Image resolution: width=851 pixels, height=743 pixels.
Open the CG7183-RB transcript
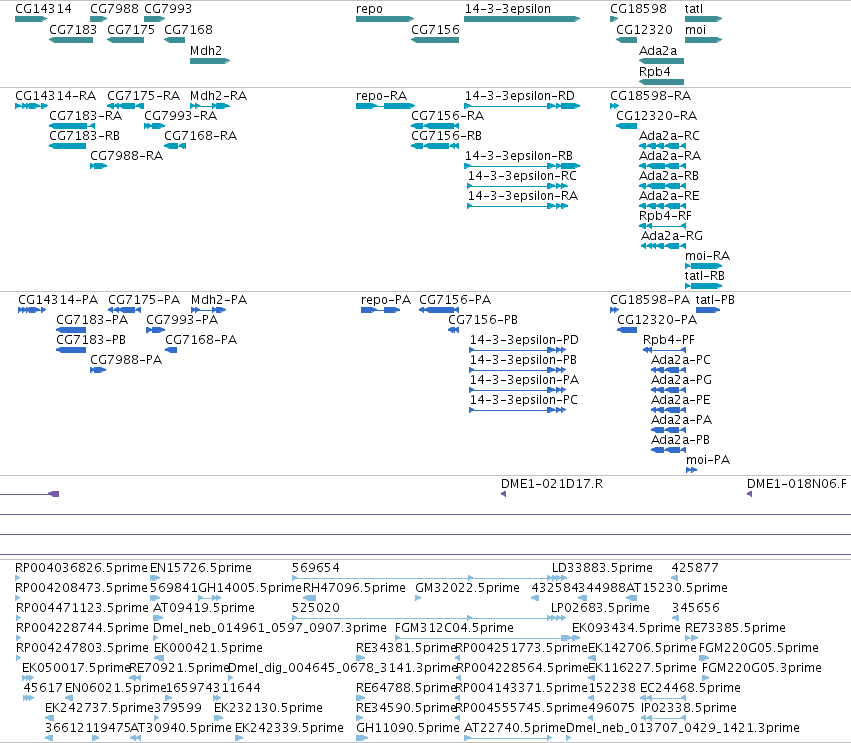pyautogui.click(x=67, y=146)
